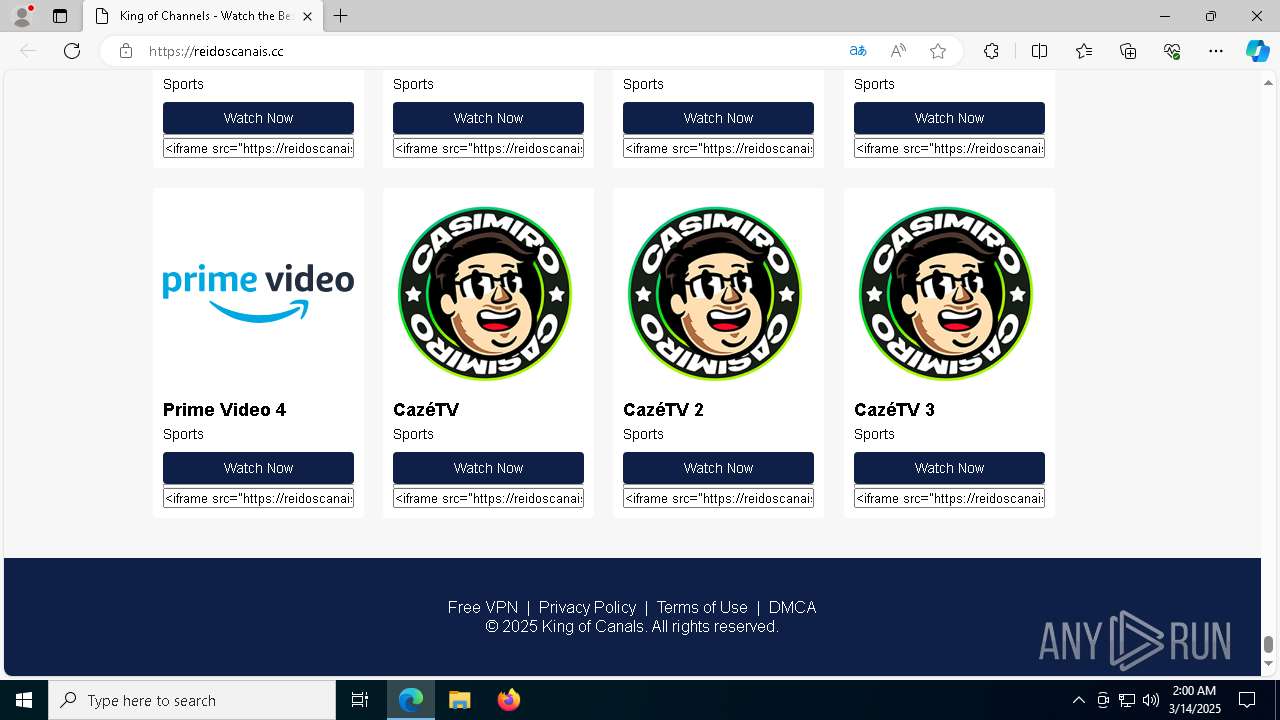This screenshot has width=1280, height=720.
Task: Select iframe code field under CazéTV 2
Action: click(x=718, y=498)
